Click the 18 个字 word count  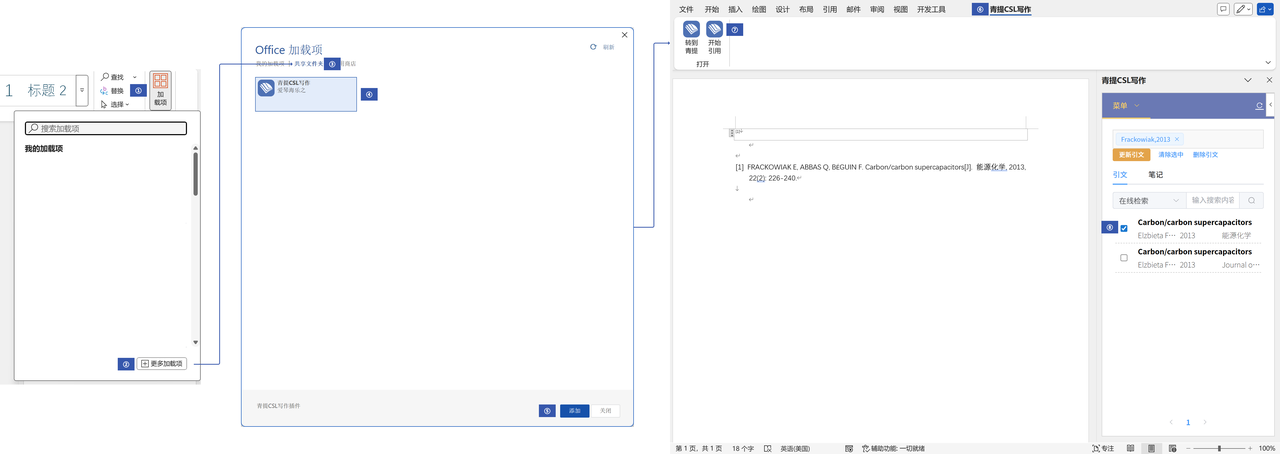tap(742, 448)
